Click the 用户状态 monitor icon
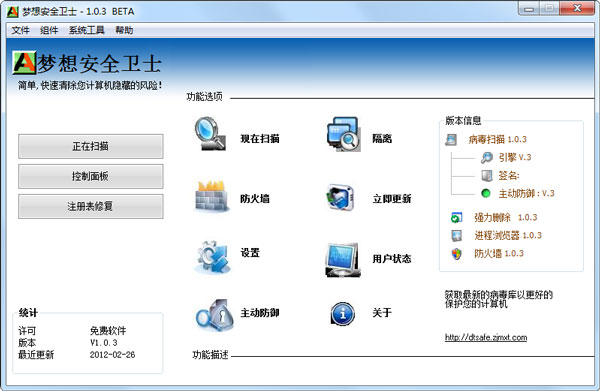The height and width of the screenshot is (391, 600). (342, 260)
